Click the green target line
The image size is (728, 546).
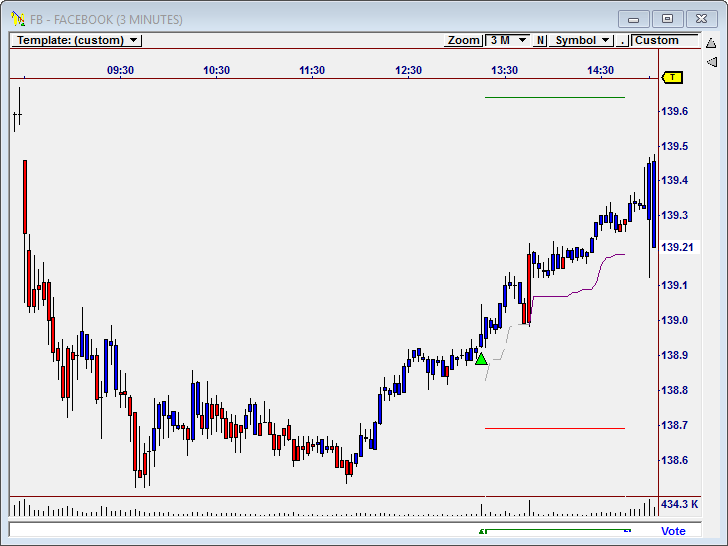coord(555,98)
